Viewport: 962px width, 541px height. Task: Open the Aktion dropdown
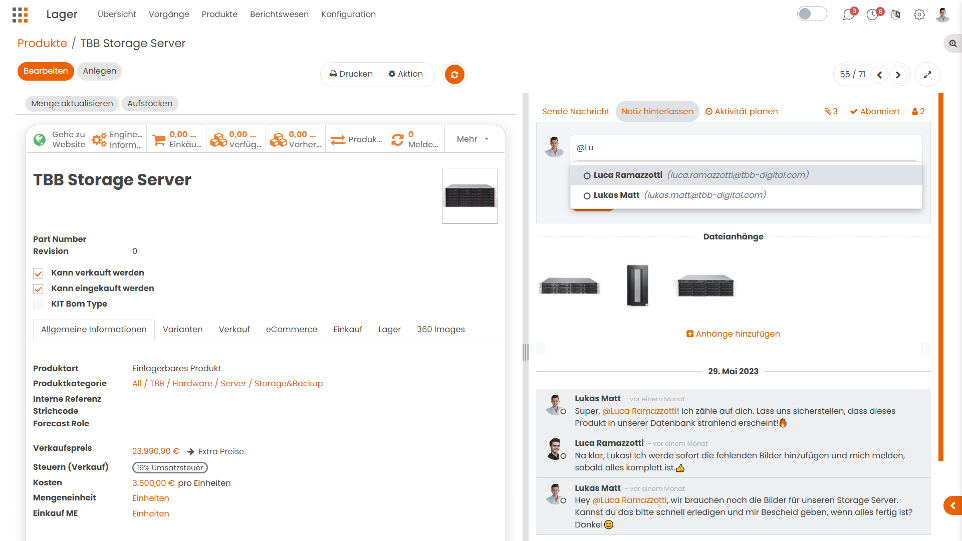(x=406, y=74)
